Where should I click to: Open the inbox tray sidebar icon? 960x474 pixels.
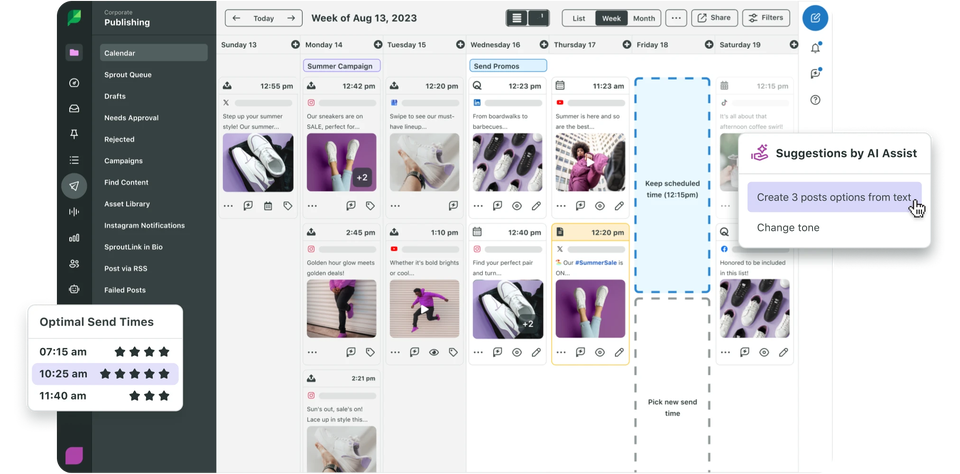[74, 108]
